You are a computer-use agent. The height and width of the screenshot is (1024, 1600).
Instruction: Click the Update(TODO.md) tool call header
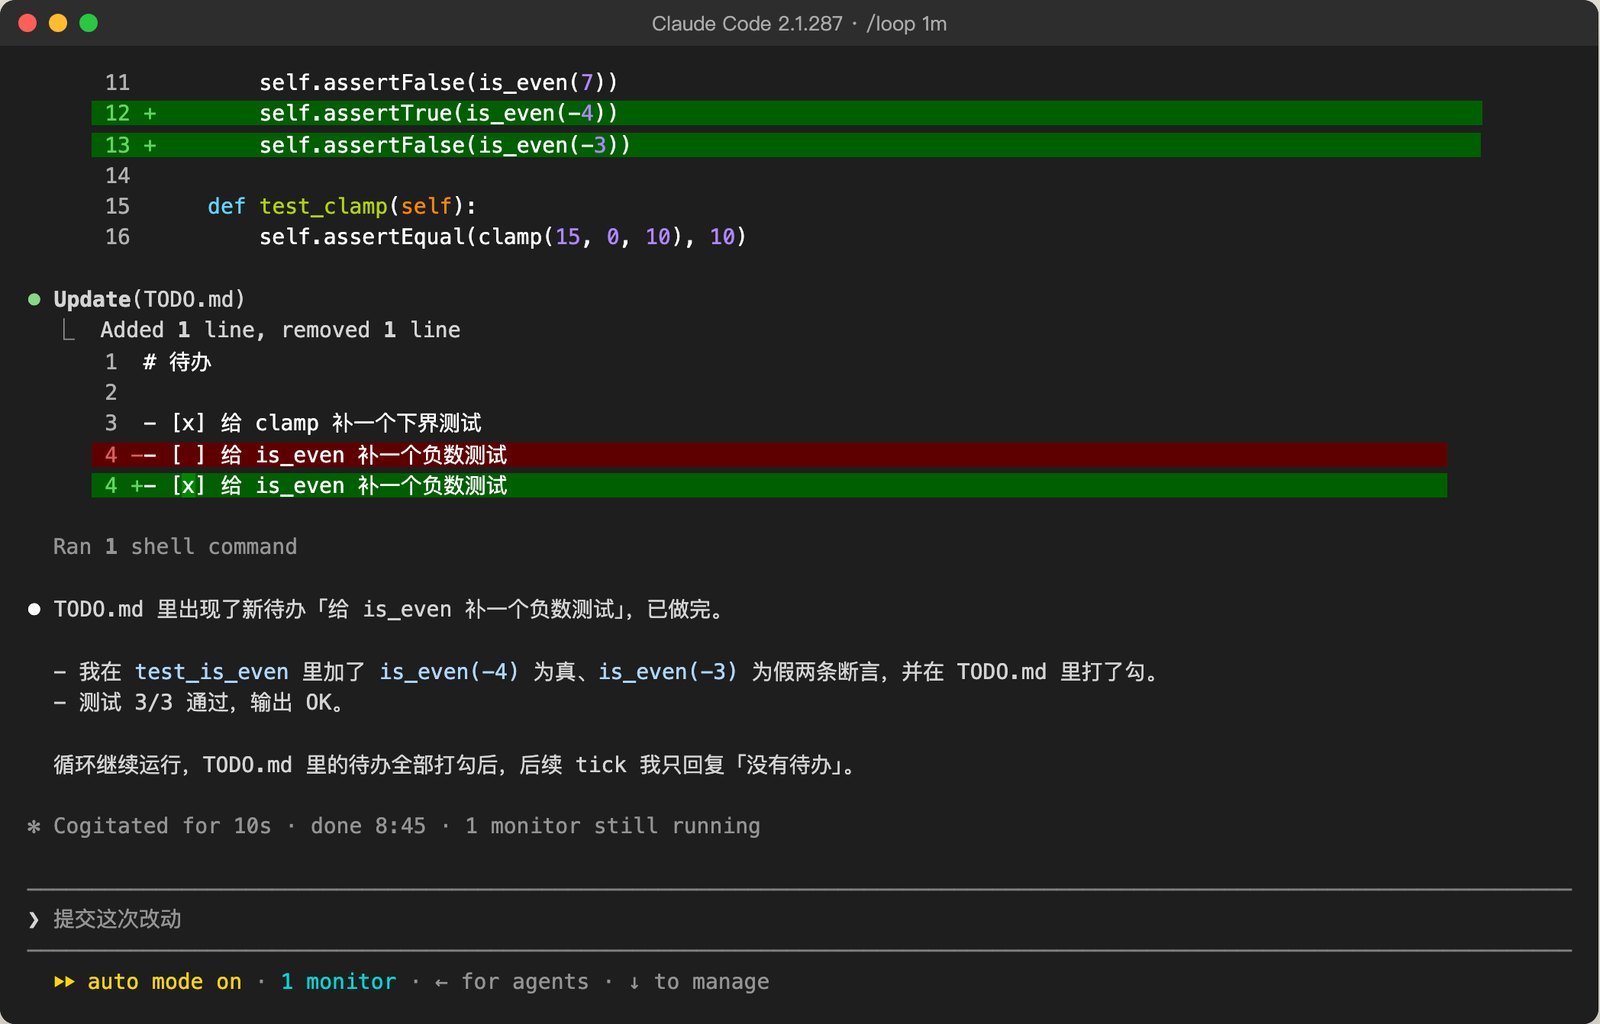[x=149, y=299]
